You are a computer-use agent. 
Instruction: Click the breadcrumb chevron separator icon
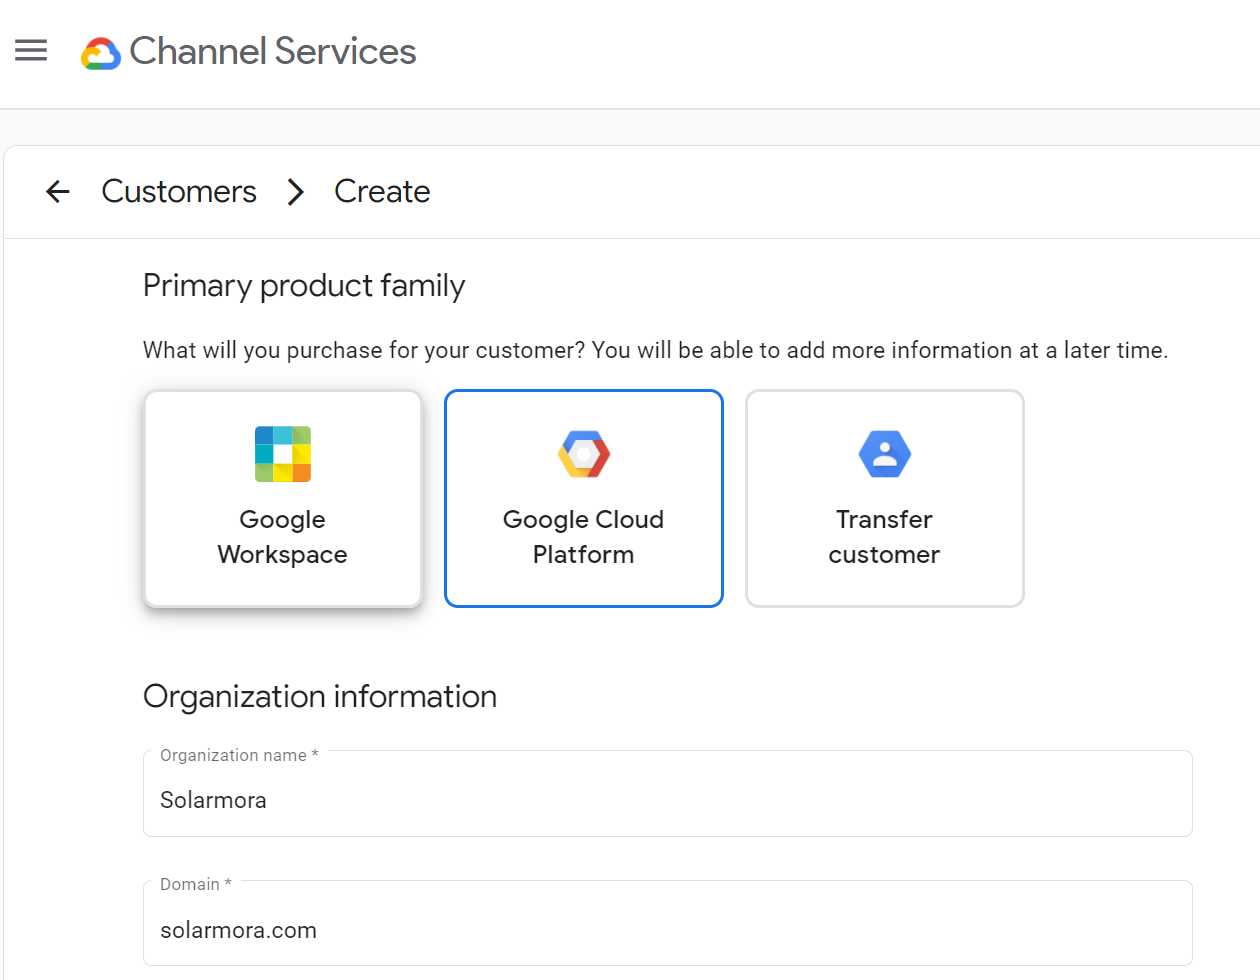click(x=295, y=191)
